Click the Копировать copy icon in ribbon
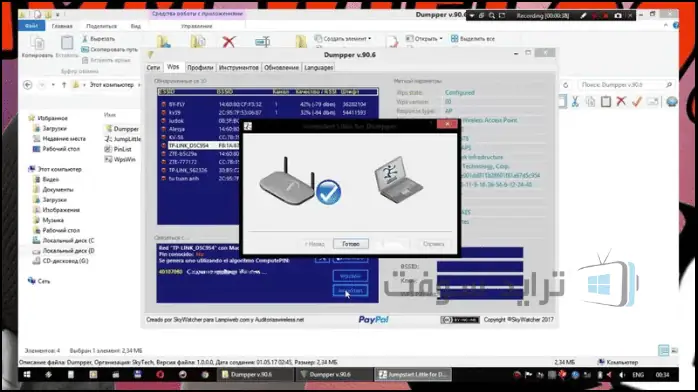 37,43
